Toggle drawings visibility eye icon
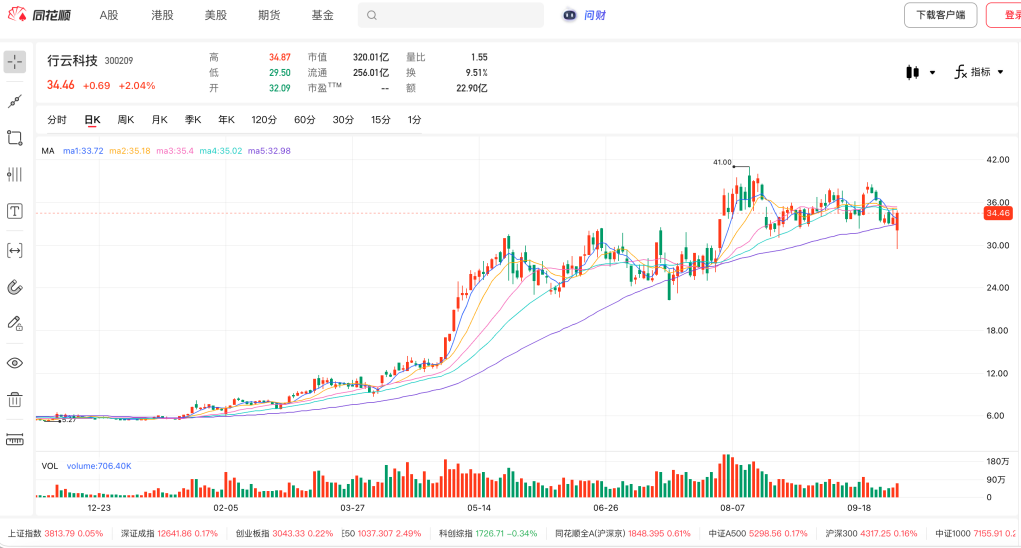The image size is (1021, 548). [x=15, y=363]
